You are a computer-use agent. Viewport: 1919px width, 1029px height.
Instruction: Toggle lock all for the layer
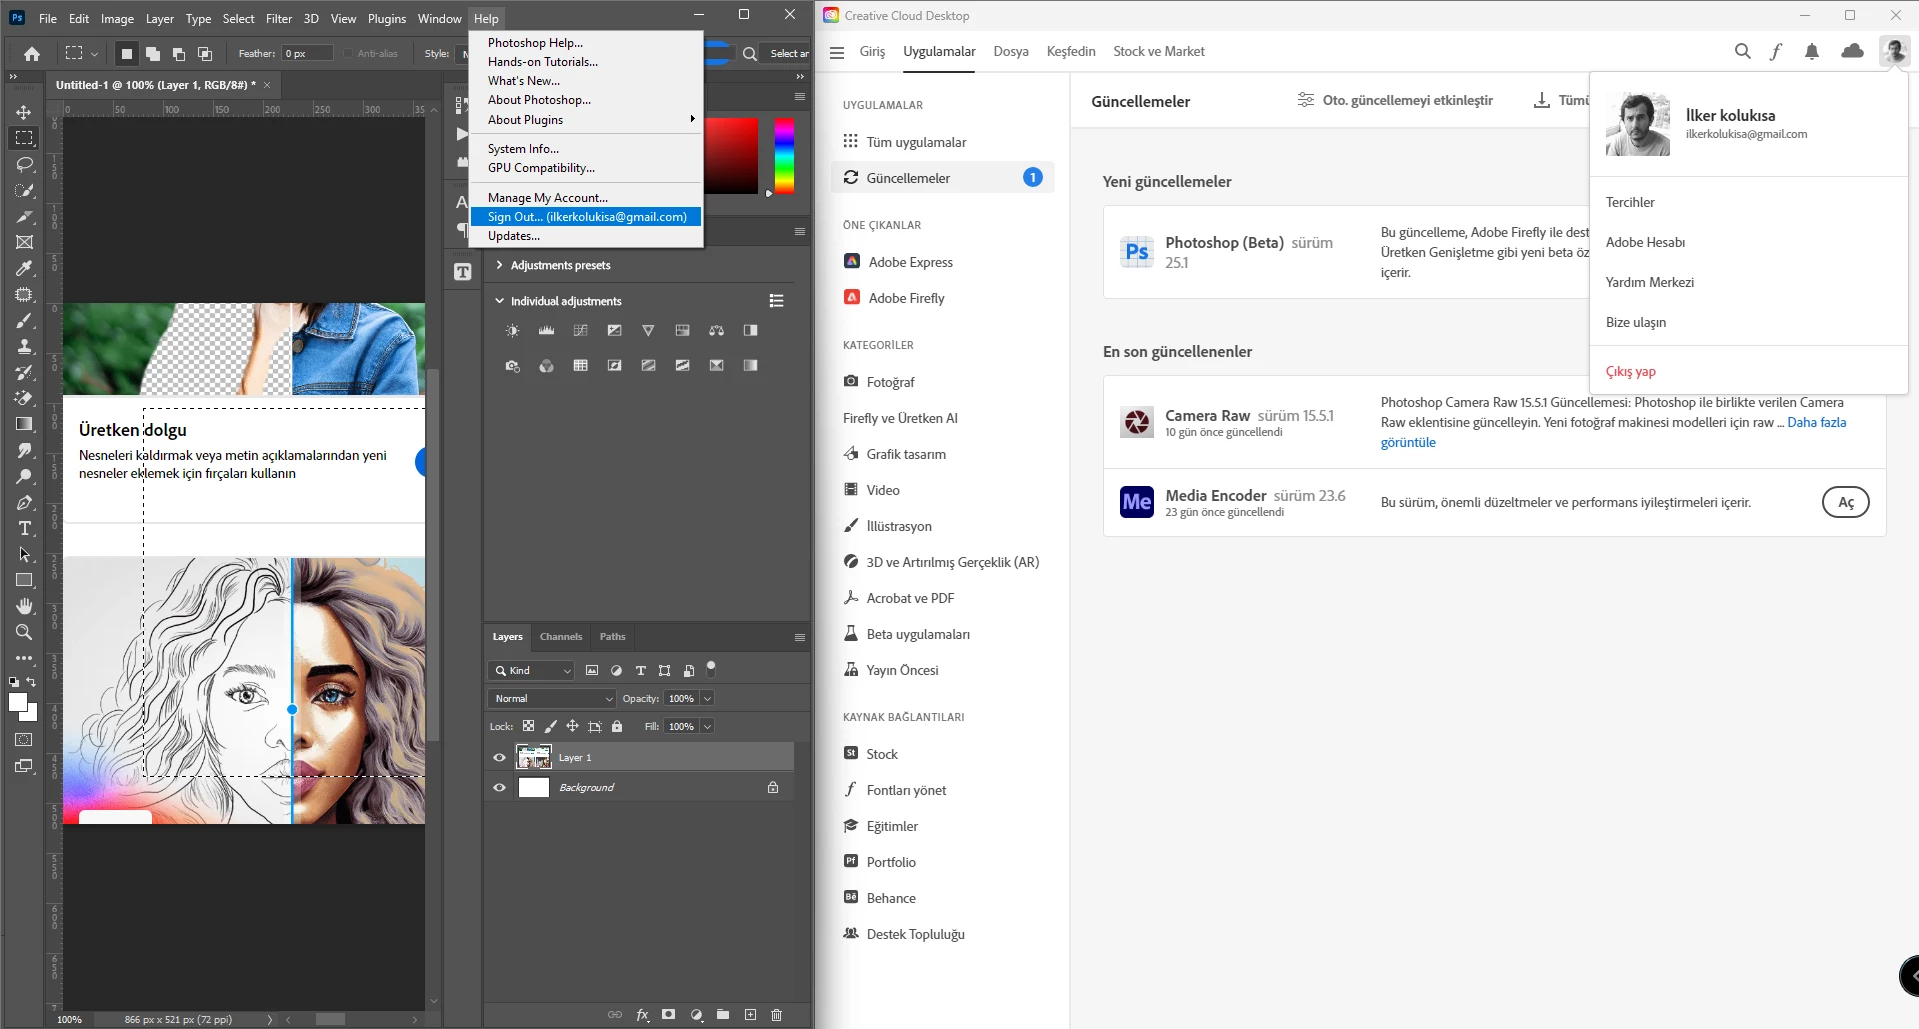coord(617,727)
